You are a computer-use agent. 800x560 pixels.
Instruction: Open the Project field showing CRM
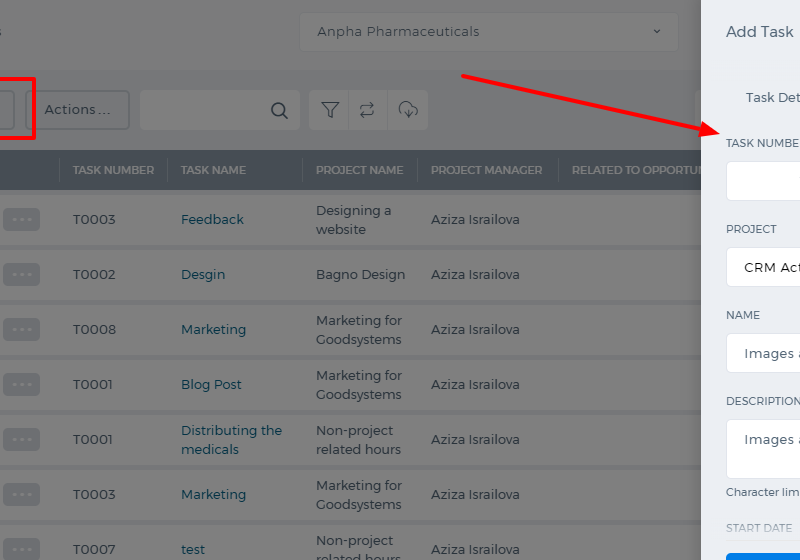click(763, 267)
